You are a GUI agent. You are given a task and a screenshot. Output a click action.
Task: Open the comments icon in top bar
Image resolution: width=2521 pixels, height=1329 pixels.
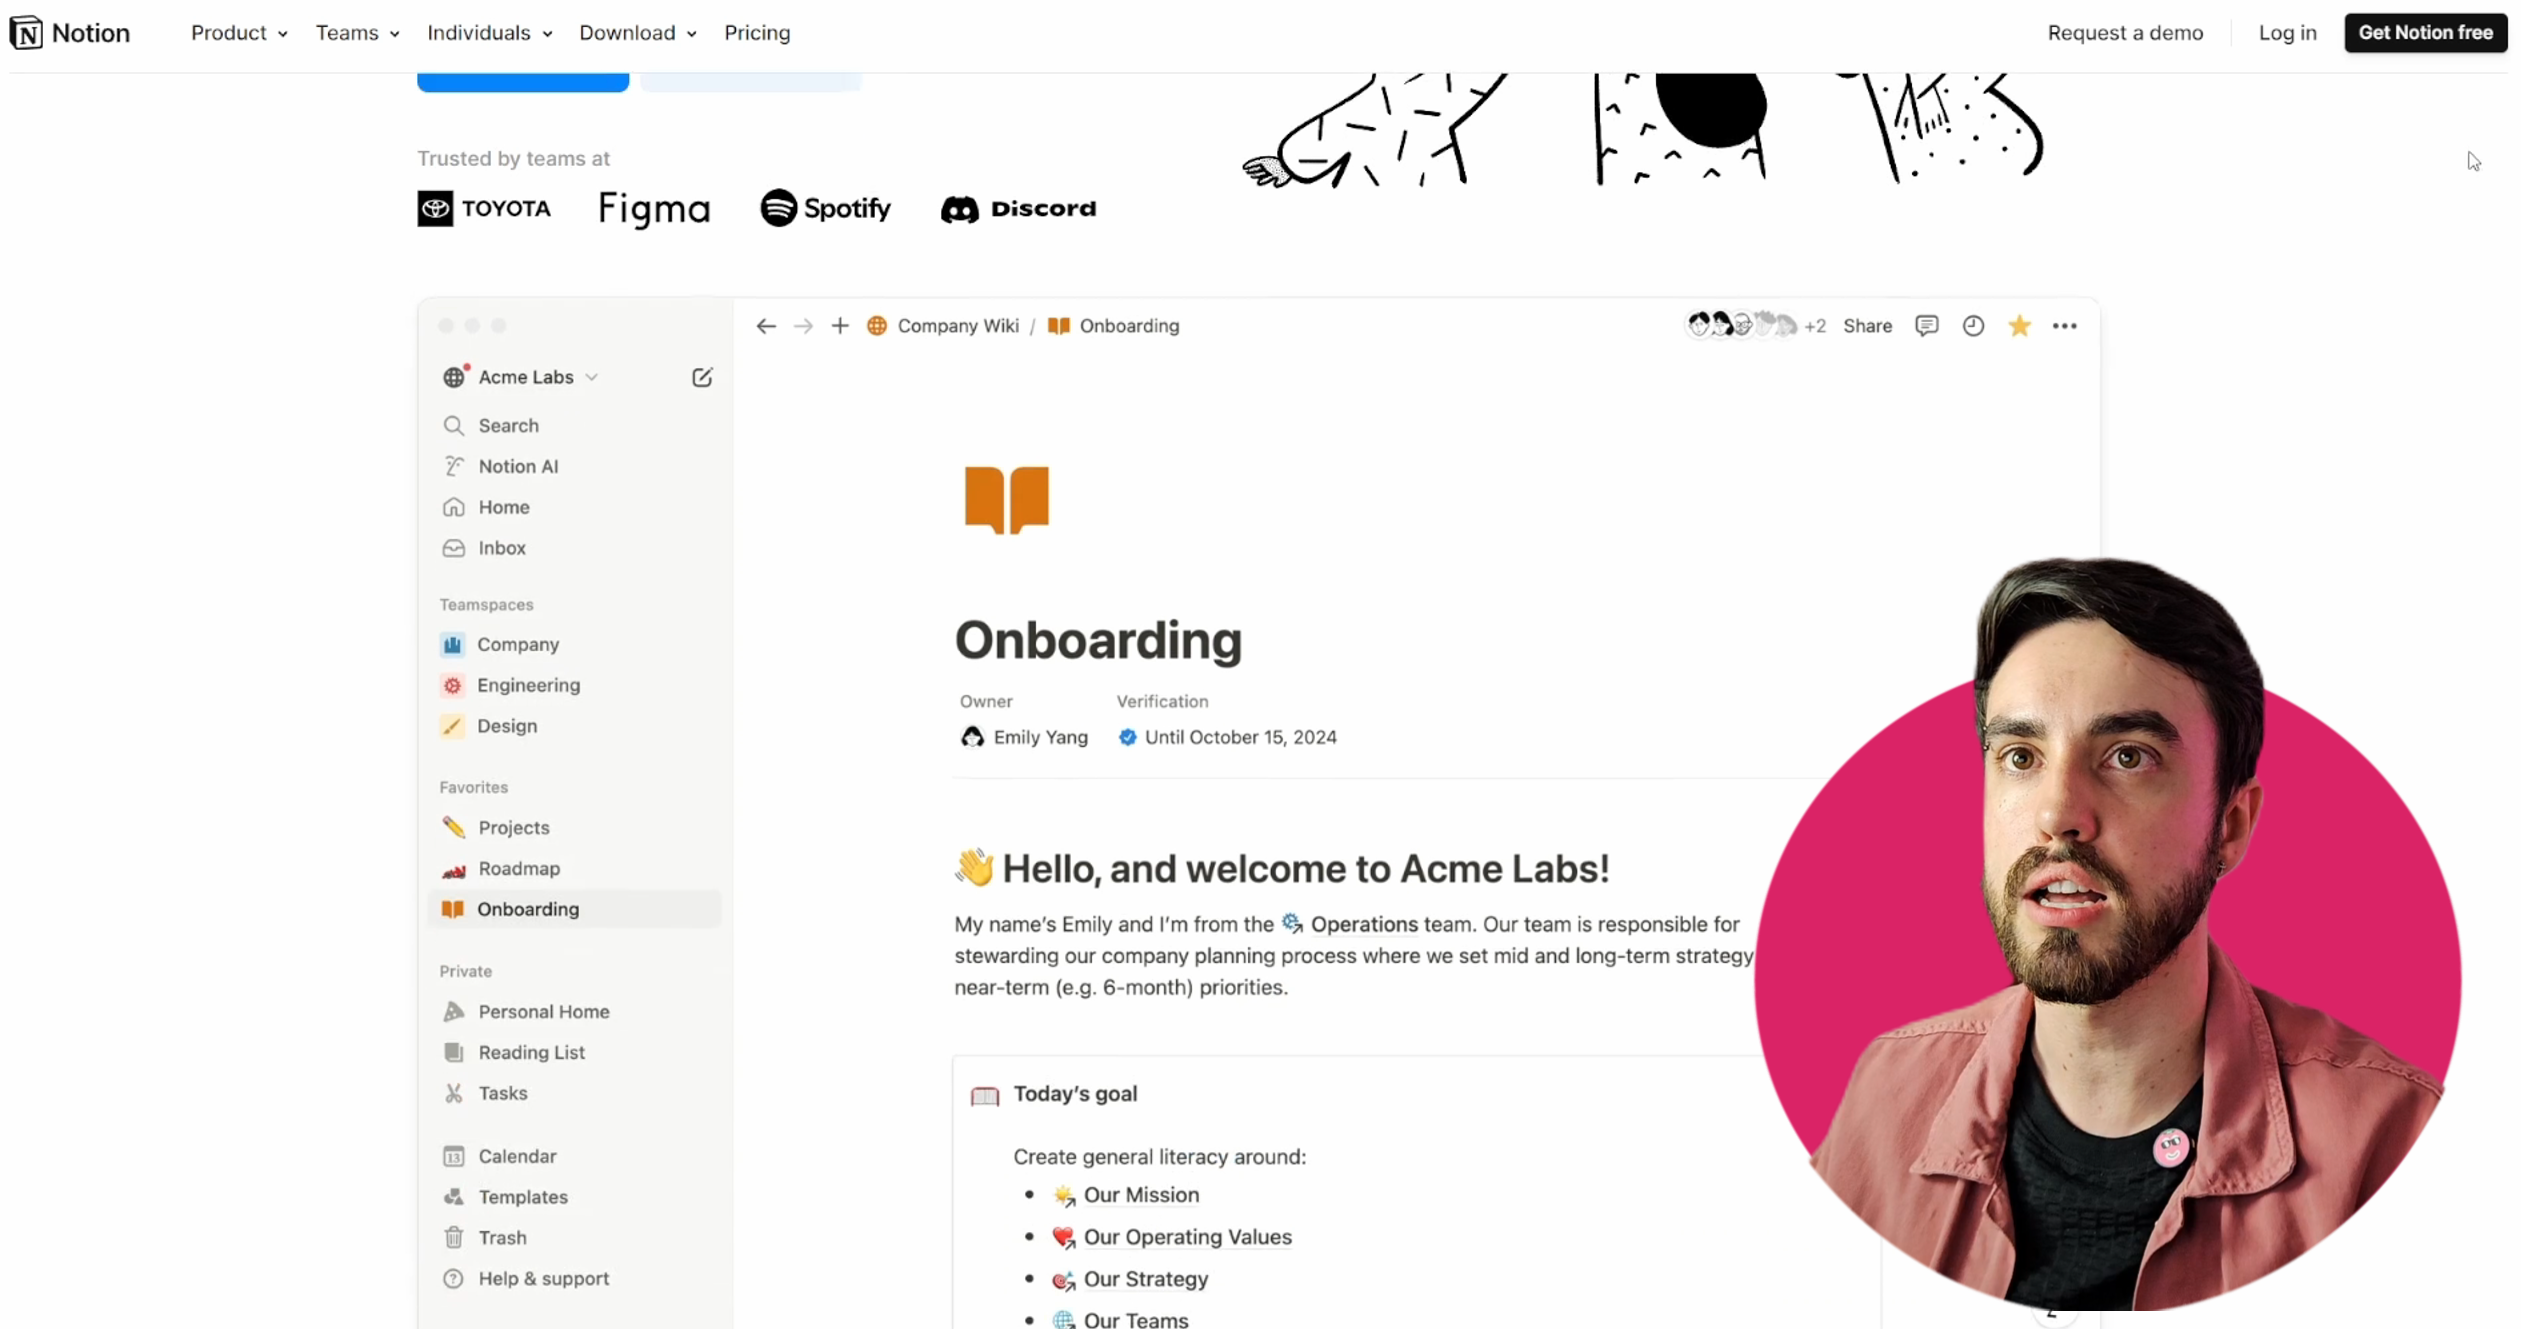(1926, 326)
